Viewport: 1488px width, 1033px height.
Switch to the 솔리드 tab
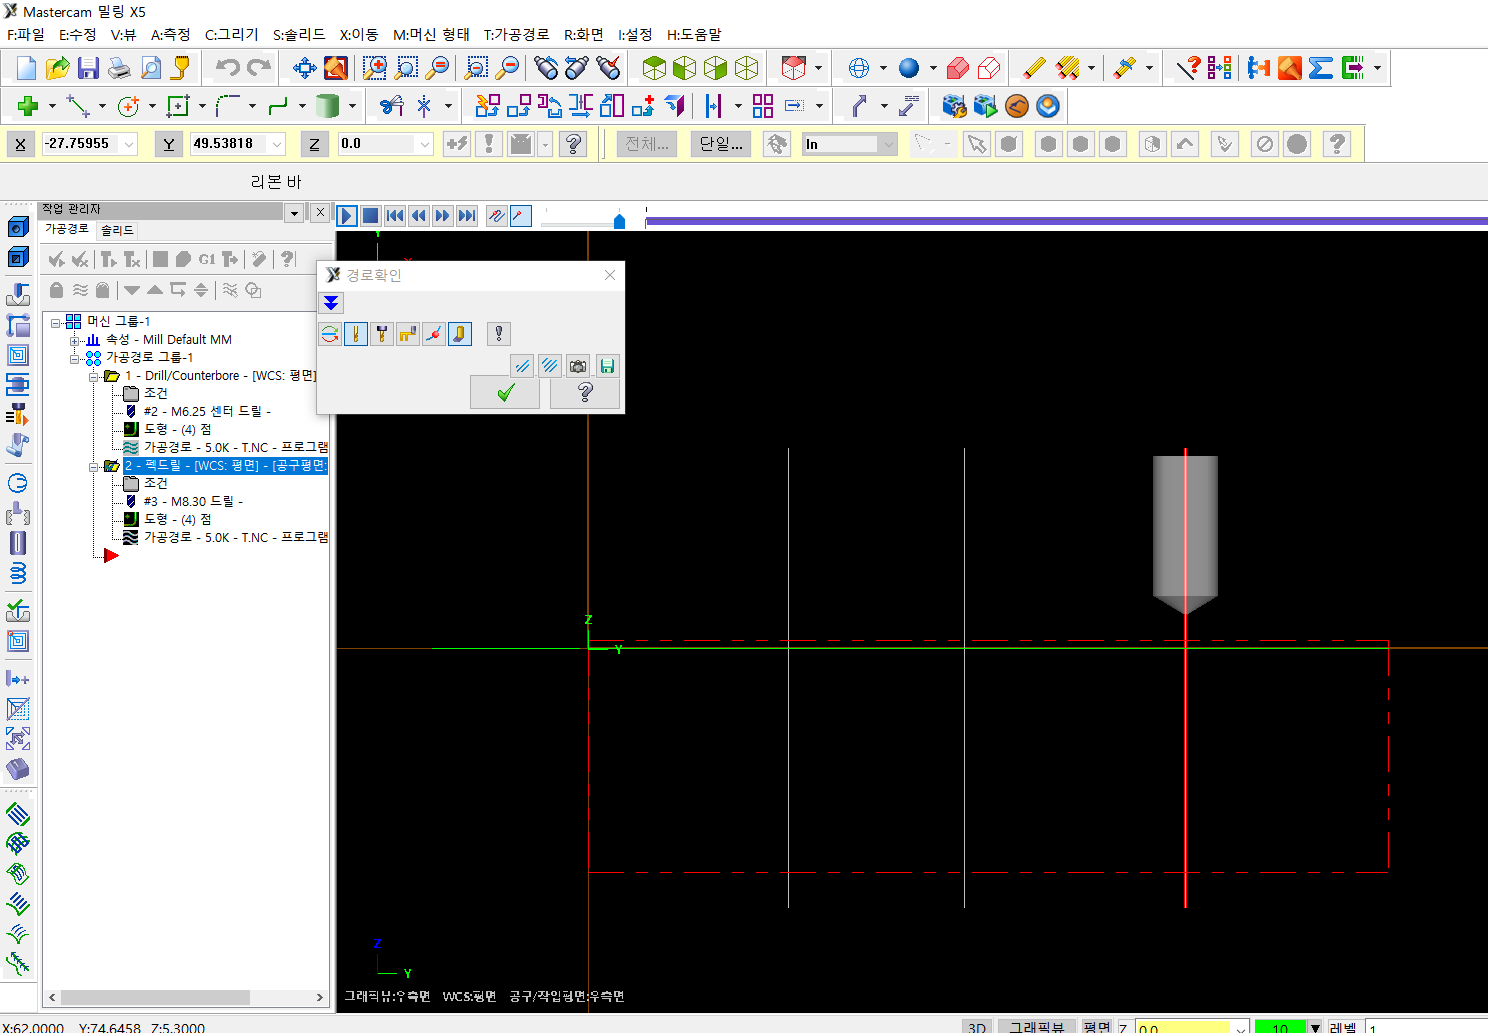click(x=117, y=230)
